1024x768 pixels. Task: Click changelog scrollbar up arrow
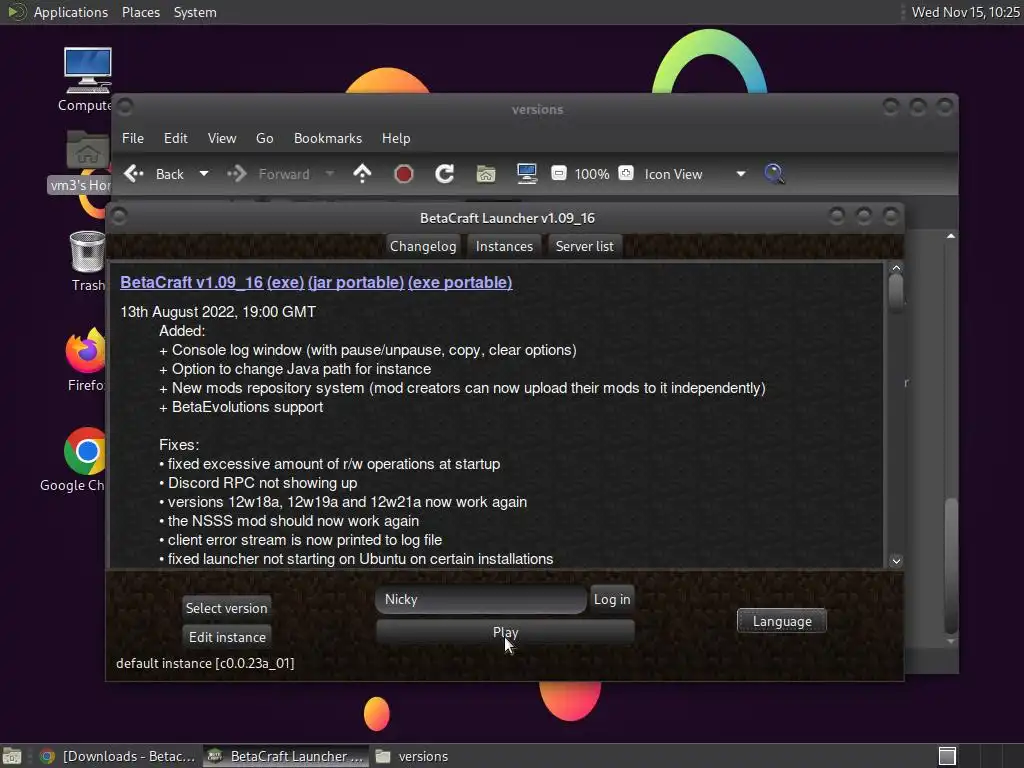coord(896,268)
